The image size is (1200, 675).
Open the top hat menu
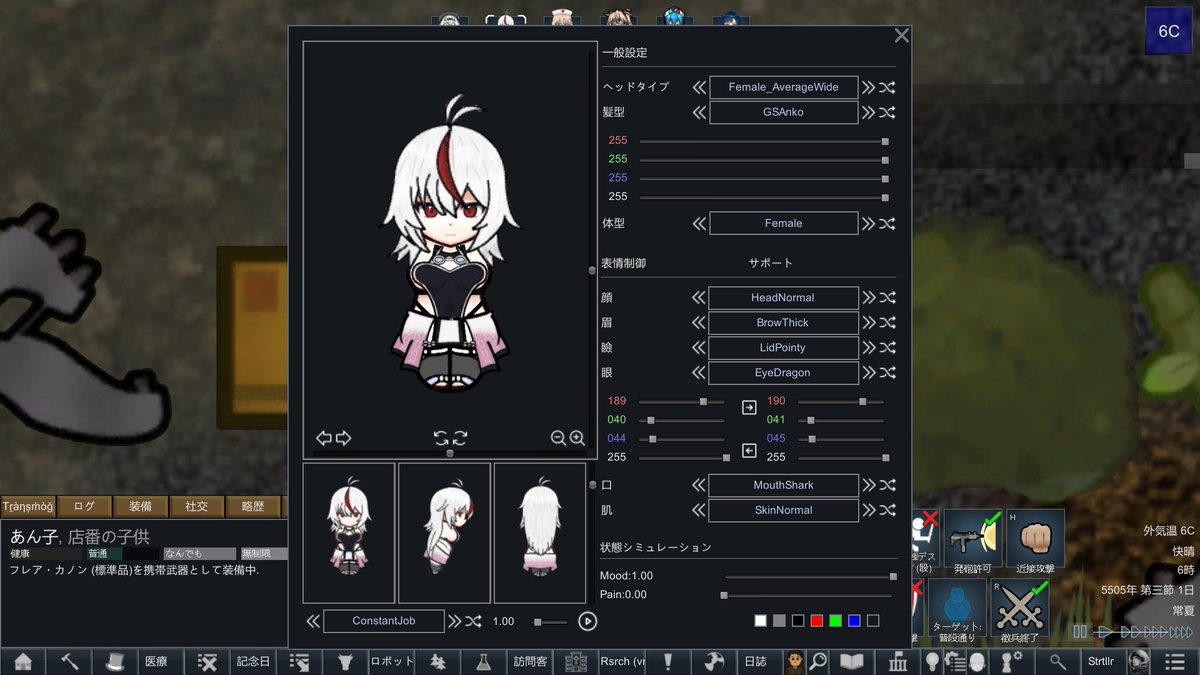[115, 661]
